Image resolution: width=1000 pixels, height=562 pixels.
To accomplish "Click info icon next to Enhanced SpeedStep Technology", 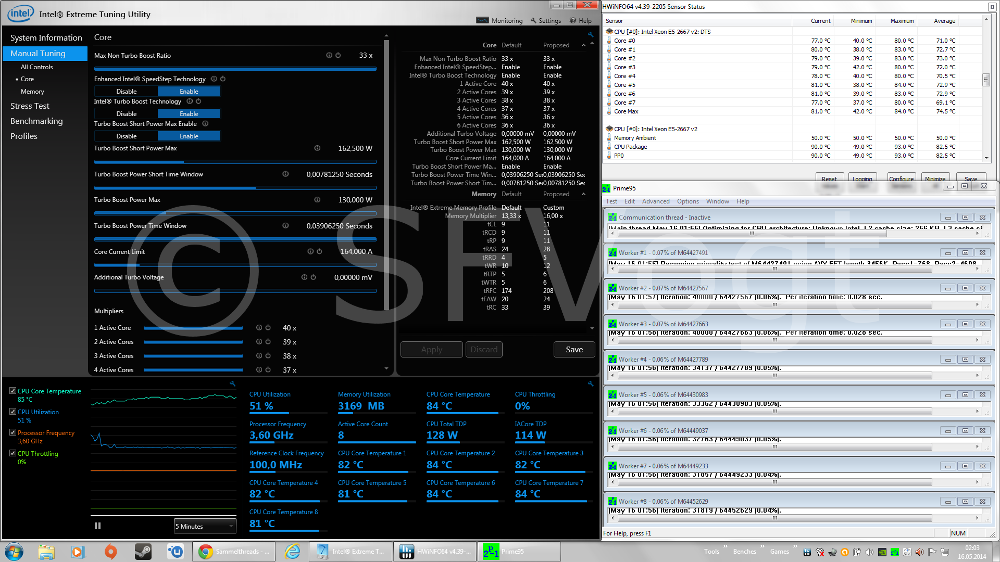I will [214, 79].
